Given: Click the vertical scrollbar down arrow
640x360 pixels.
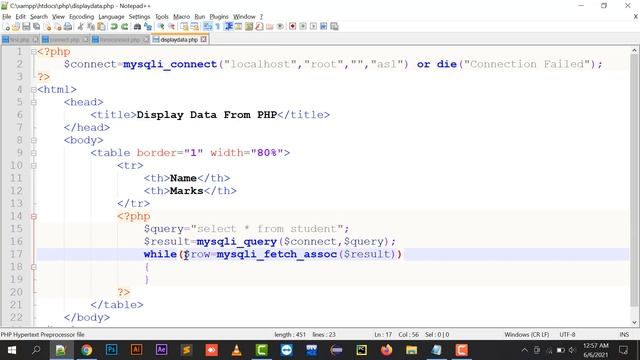Looking at the screenshot, I should 634,322.
